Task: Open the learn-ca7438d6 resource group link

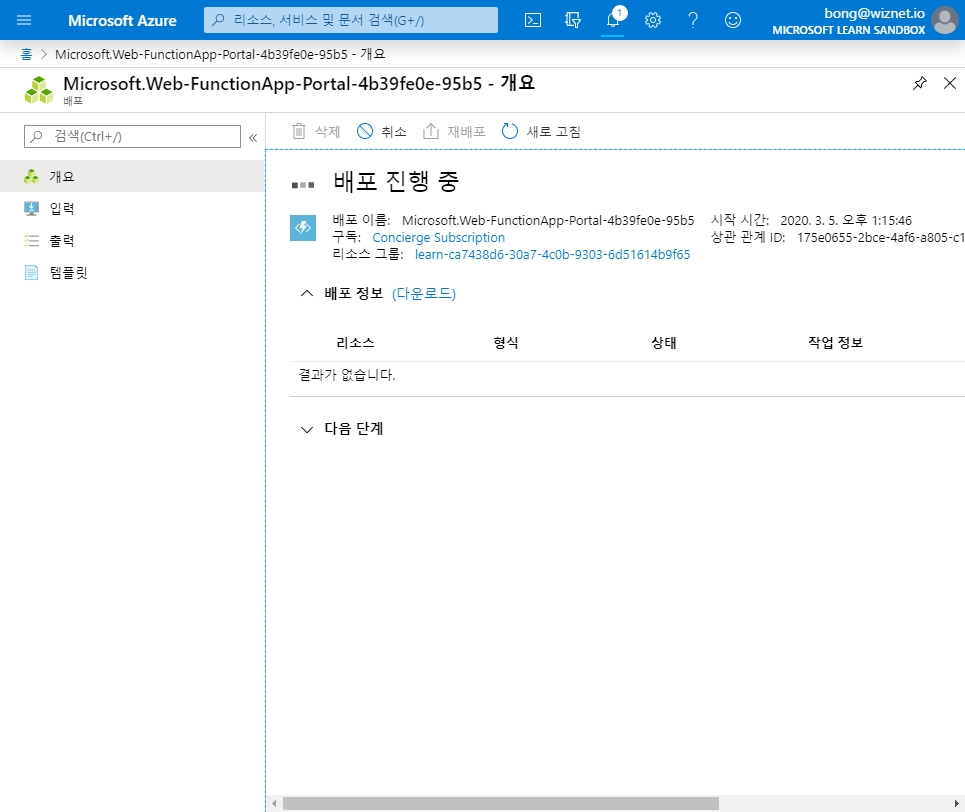Action: 552,254
